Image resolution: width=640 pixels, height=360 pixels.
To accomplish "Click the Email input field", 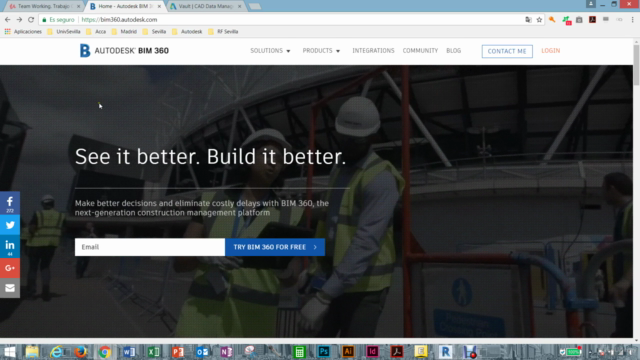I will tap(150, 247).
